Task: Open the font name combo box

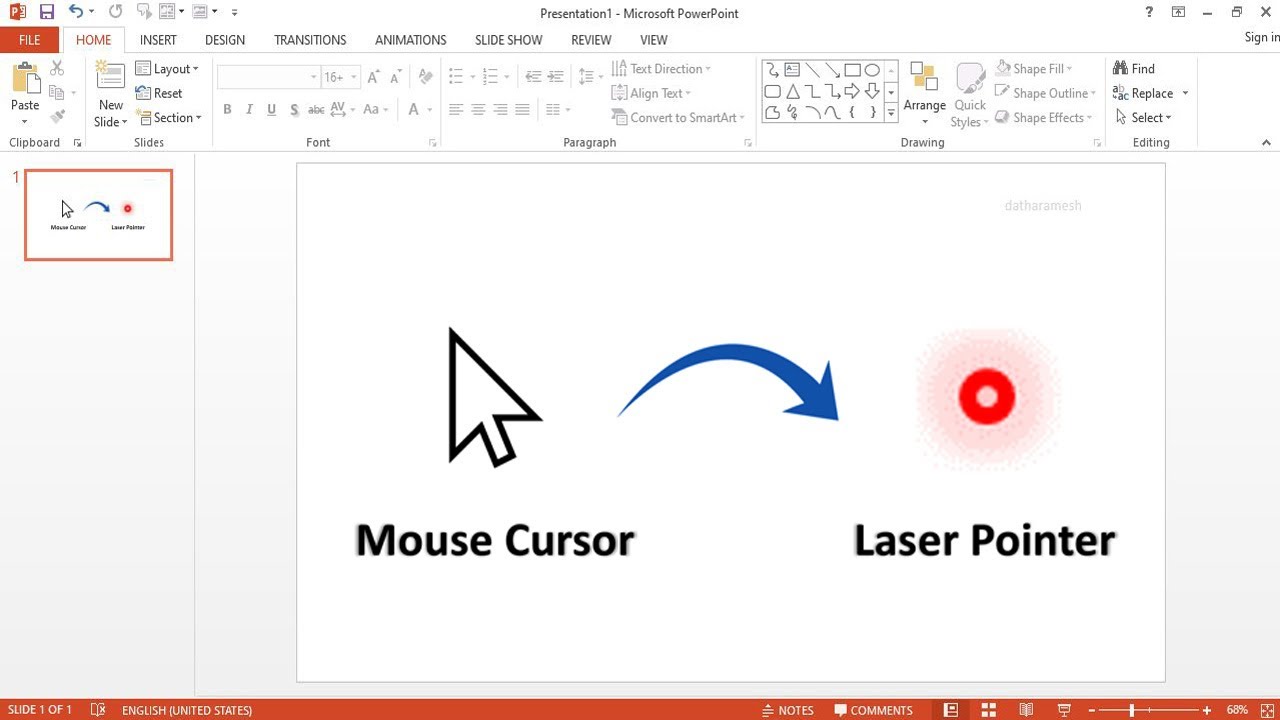Action: pyautogui.click(x=268, y=77)
